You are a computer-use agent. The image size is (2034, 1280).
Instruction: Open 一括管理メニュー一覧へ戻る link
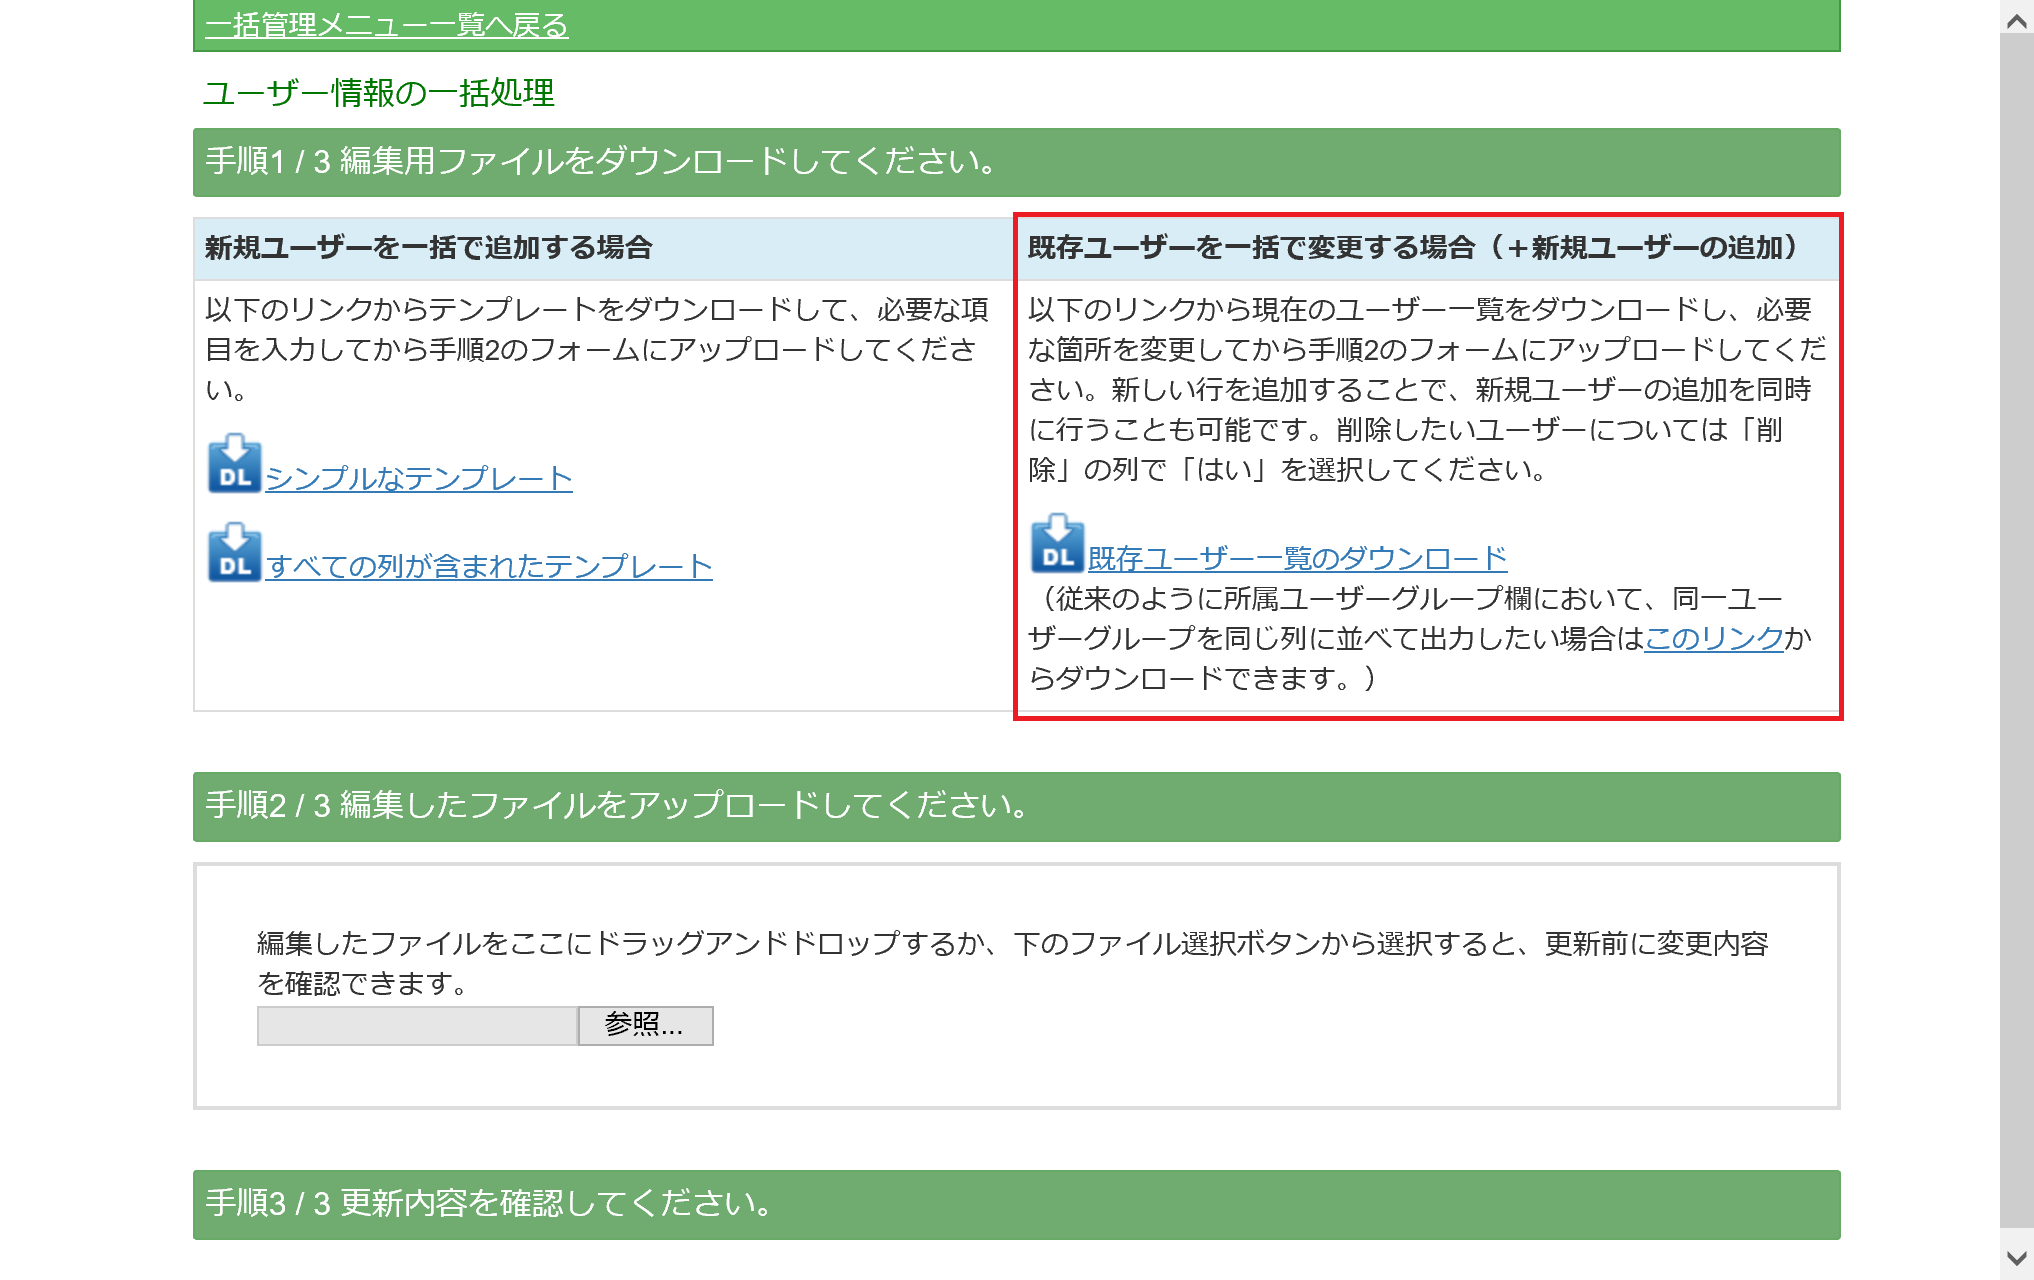[x=386, y=25]
